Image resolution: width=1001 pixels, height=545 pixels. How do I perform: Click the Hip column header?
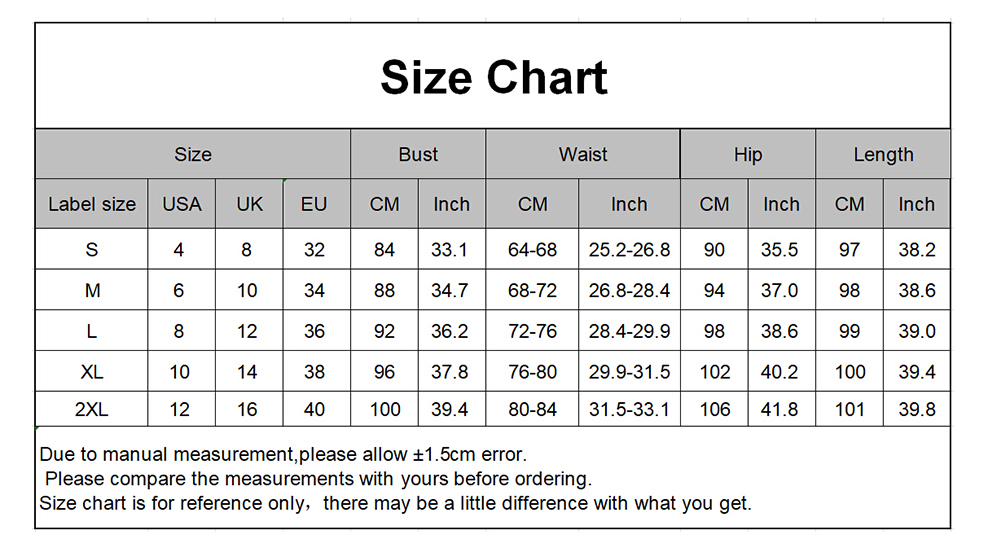pos(747,154)
